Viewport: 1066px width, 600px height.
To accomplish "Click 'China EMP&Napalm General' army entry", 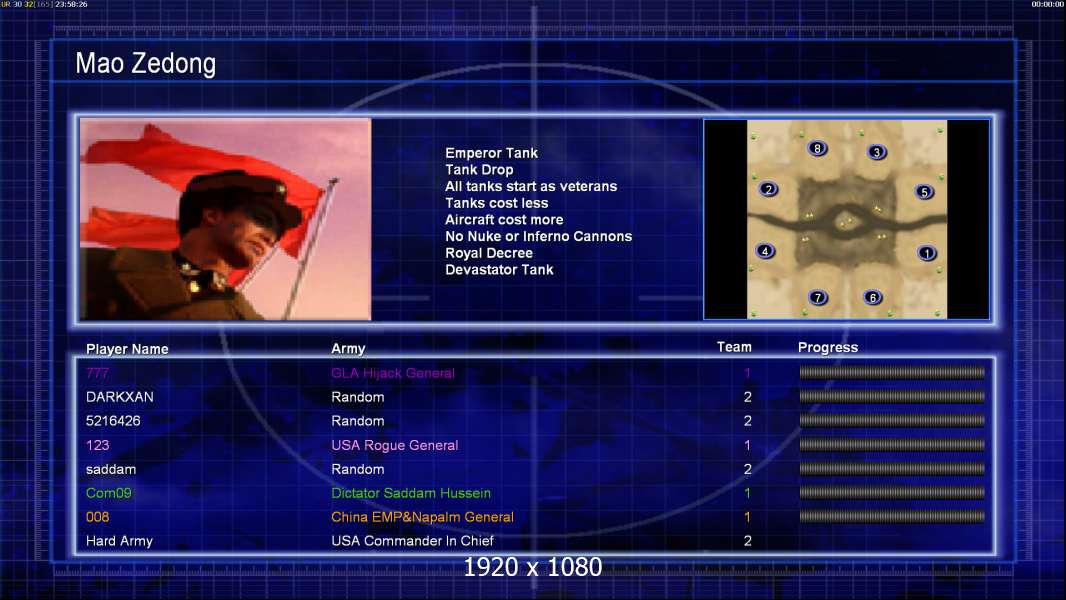I will pos(422,516).
